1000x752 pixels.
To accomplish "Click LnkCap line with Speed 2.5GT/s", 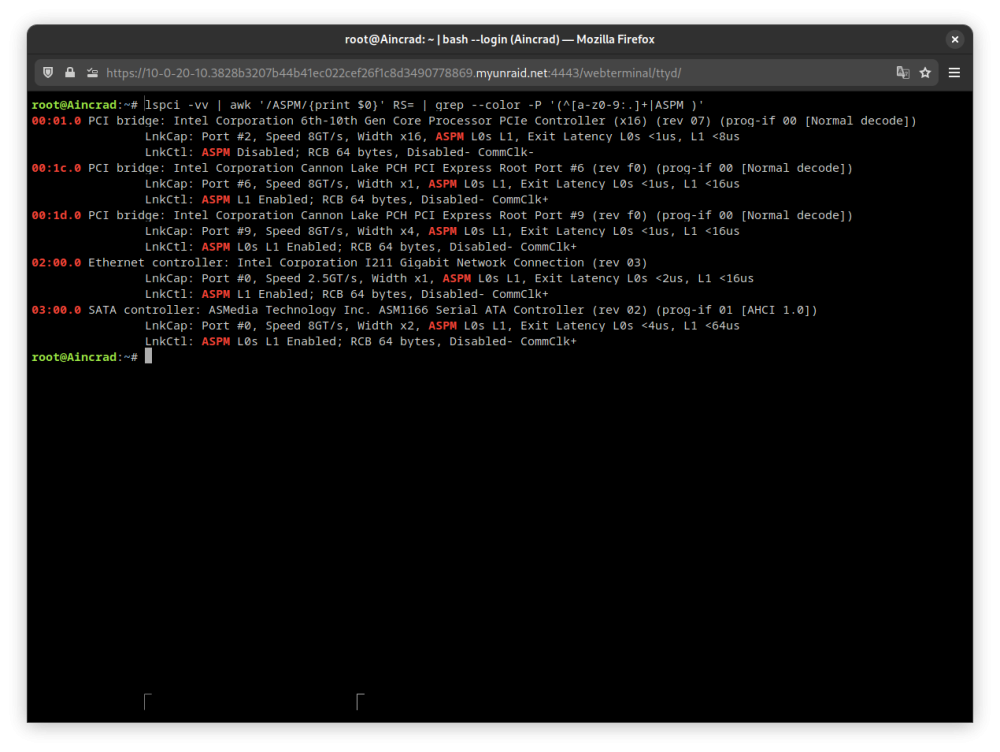I will point(449,278).
